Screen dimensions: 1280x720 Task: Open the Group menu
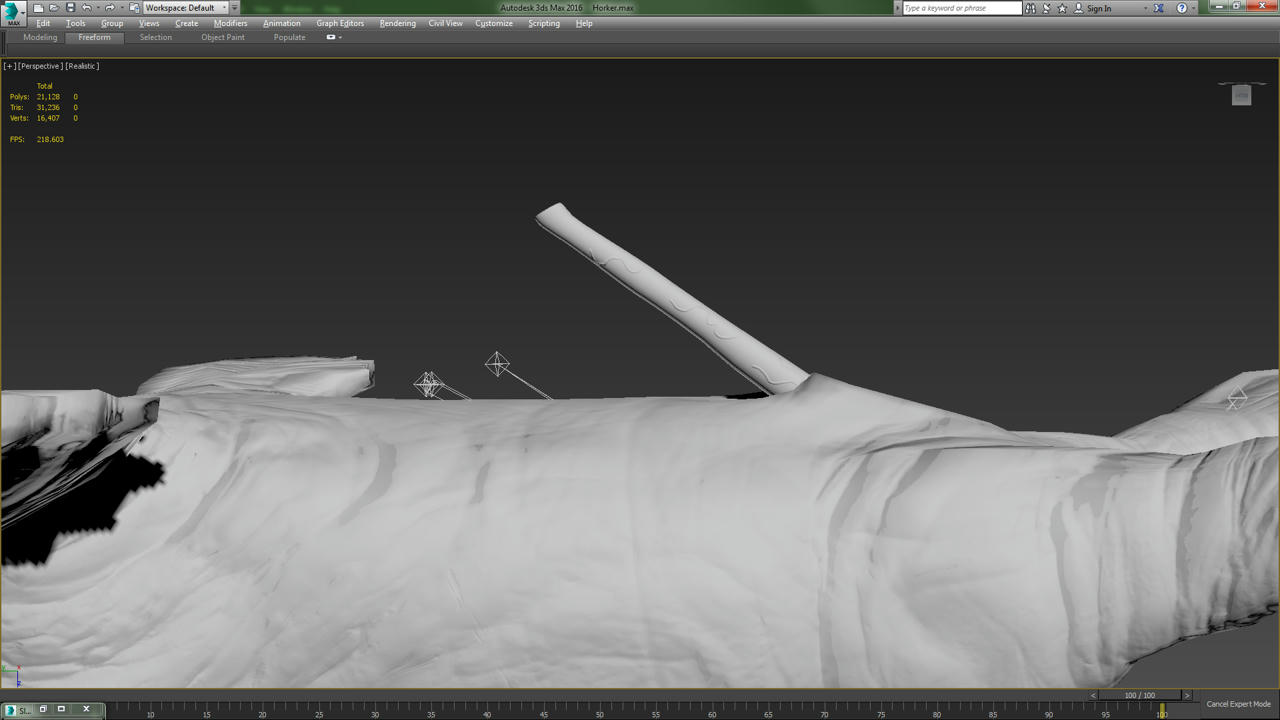tap(112, 23)
